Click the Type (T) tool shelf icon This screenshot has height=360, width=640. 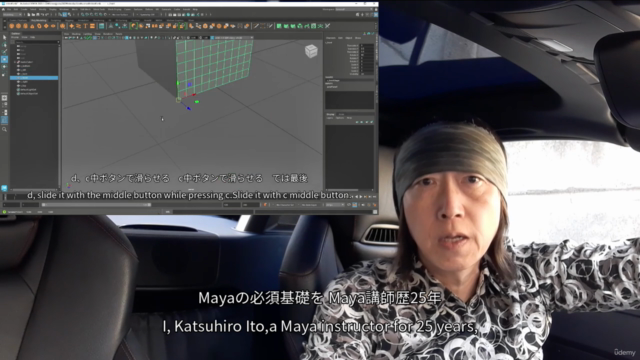coord(85,26)
